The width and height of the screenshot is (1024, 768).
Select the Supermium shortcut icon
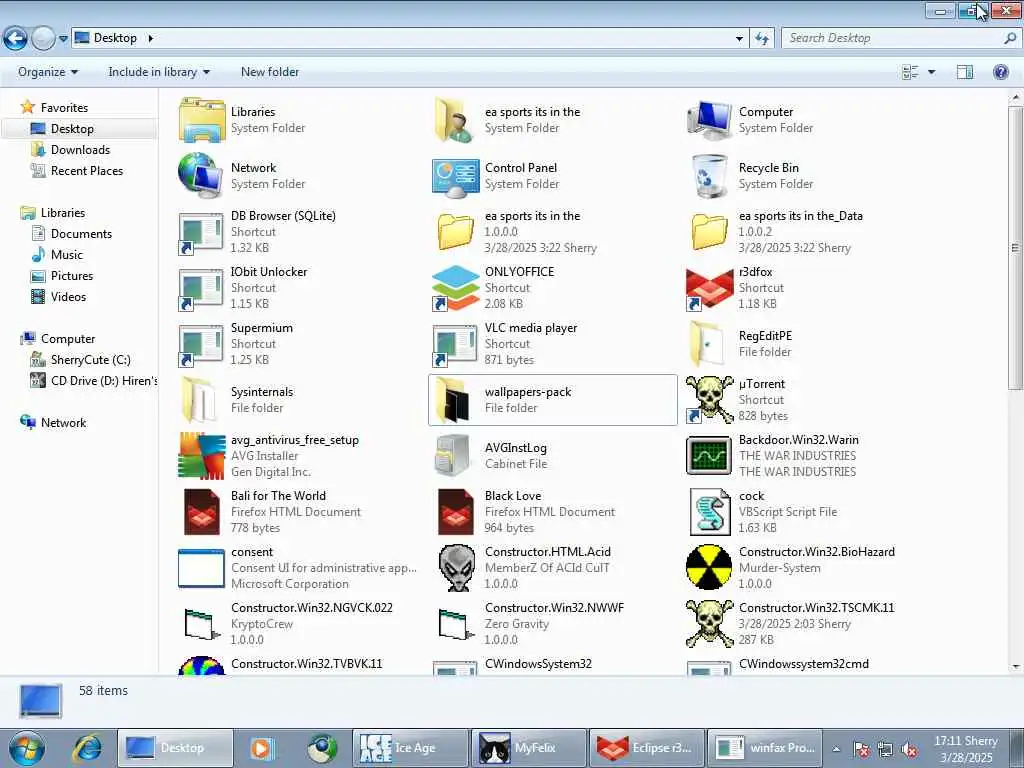(x=200, y=344)
